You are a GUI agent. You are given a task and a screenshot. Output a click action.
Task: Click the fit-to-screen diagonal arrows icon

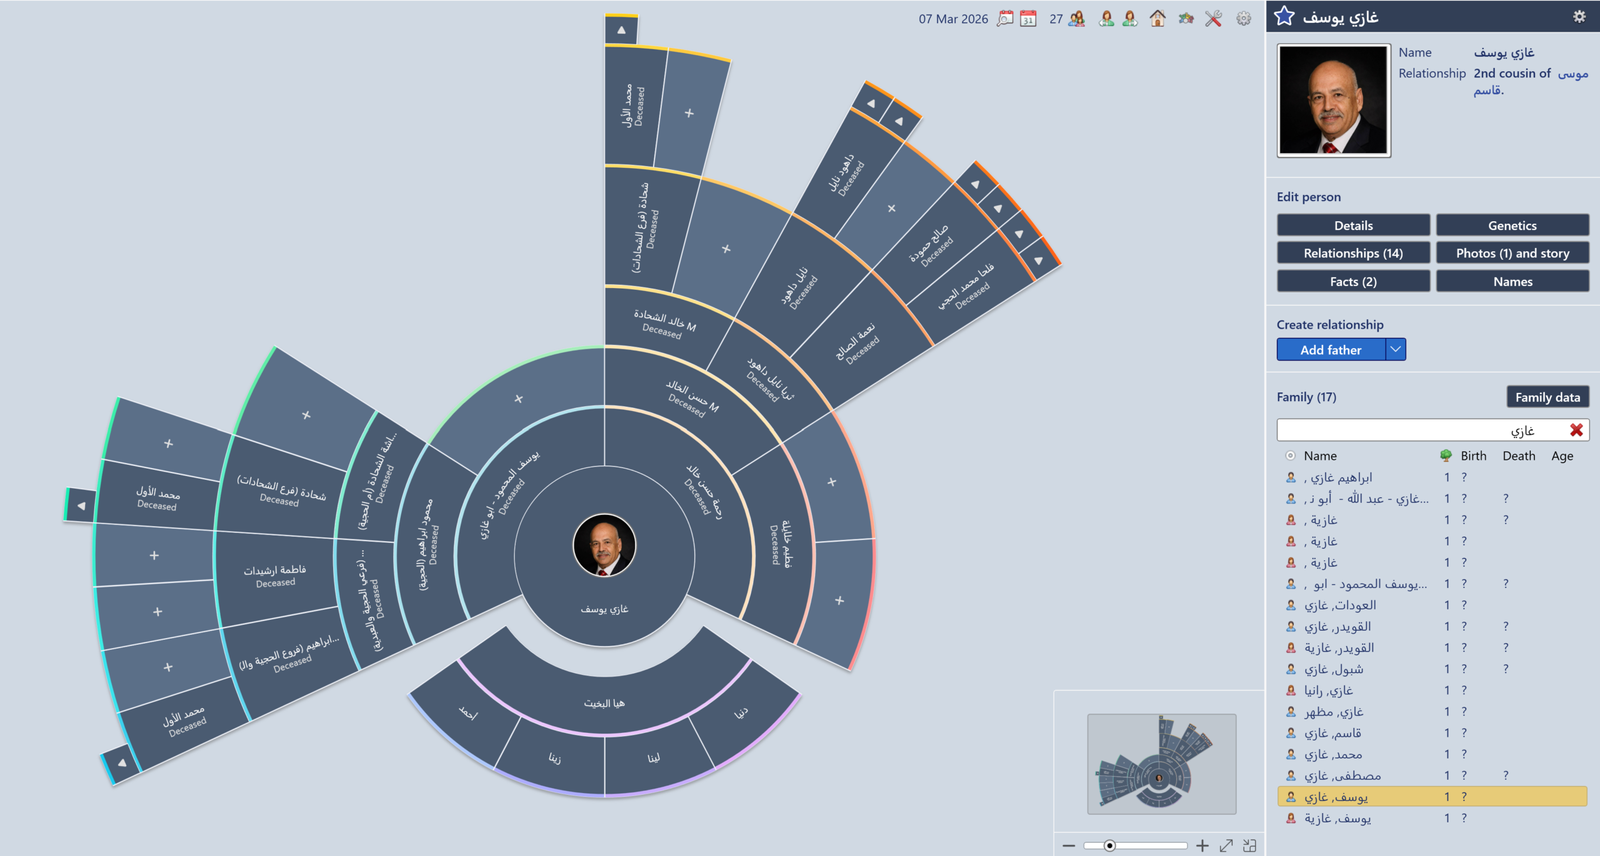(1226, 846)
